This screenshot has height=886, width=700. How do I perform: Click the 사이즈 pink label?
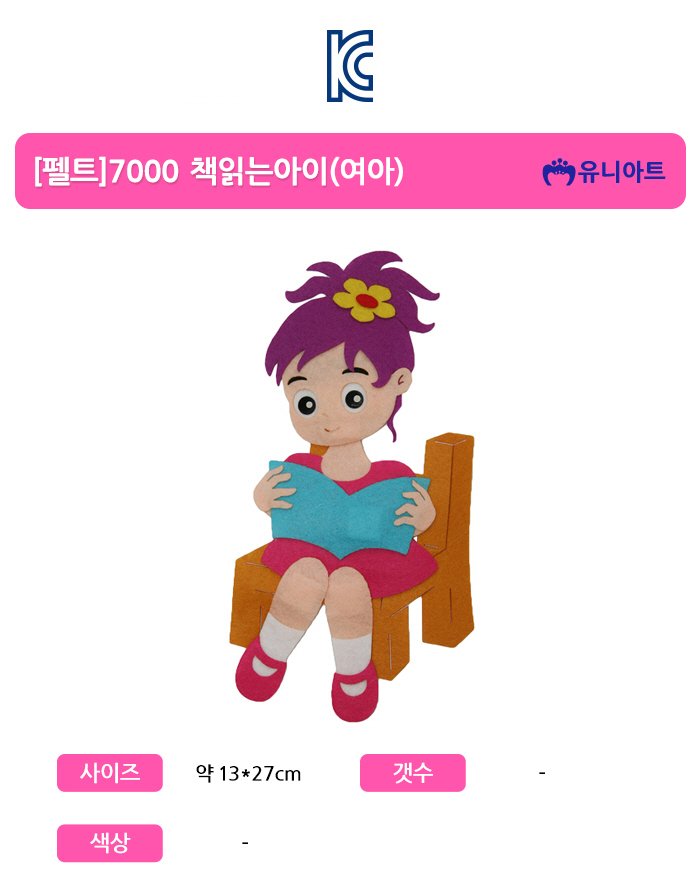pyautogui.click(x=110, y=772)
